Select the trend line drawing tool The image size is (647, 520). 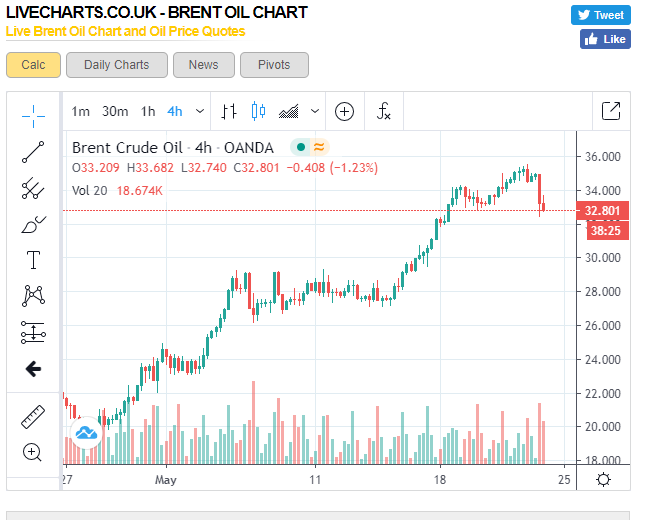(33, 152)
